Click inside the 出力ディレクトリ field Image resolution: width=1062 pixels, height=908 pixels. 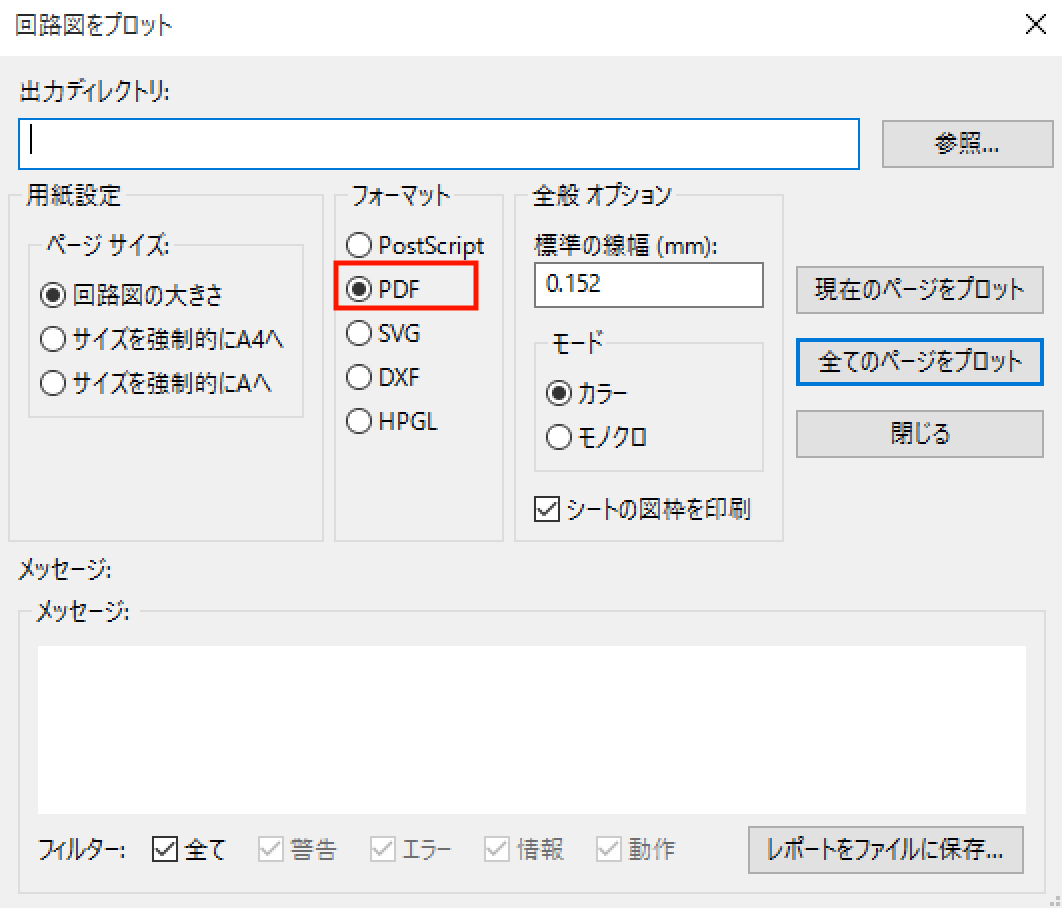440,143
